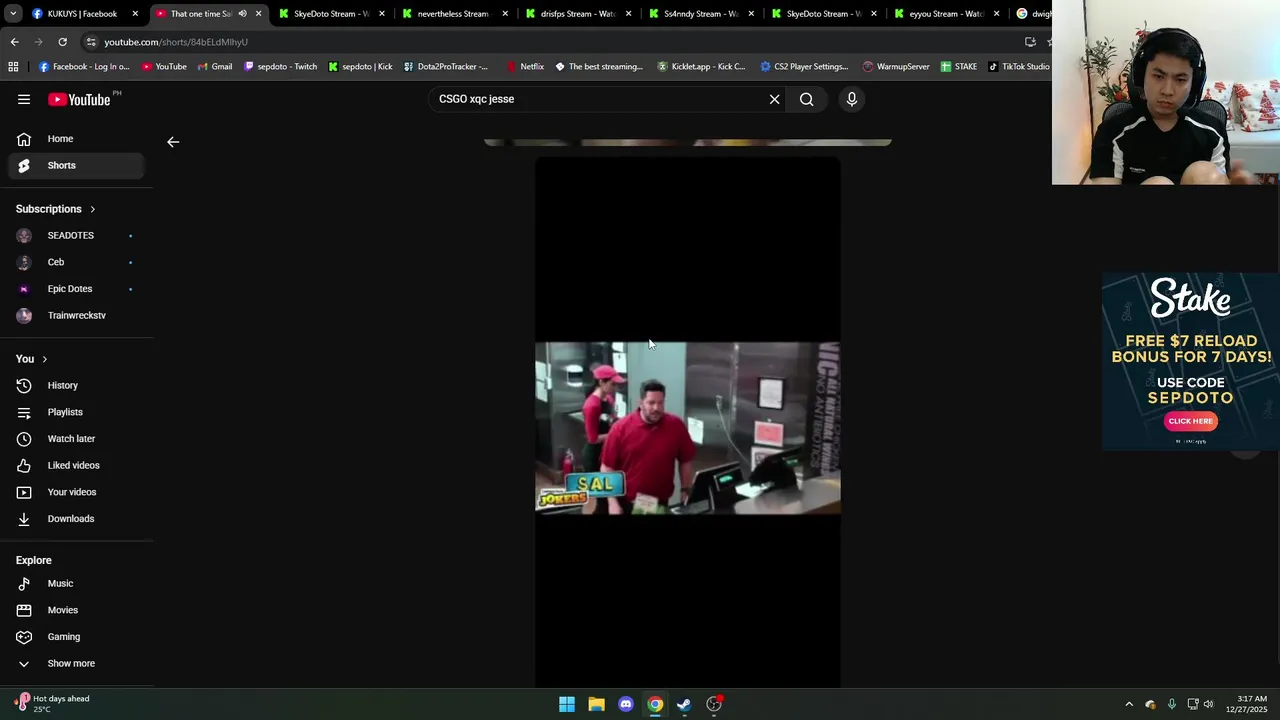Expand Show more under Explore

[x=77, y=663]
